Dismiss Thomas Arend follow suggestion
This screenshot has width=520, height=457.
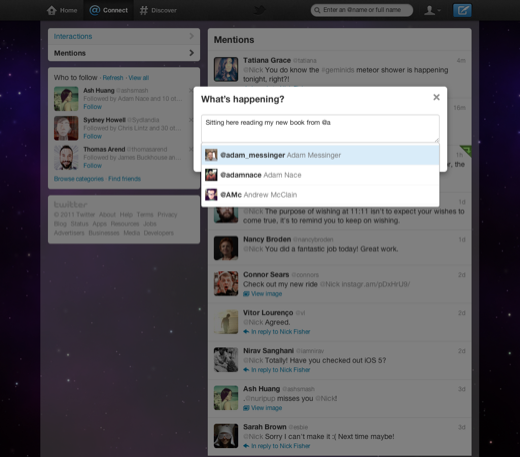[x=191, y=149]
